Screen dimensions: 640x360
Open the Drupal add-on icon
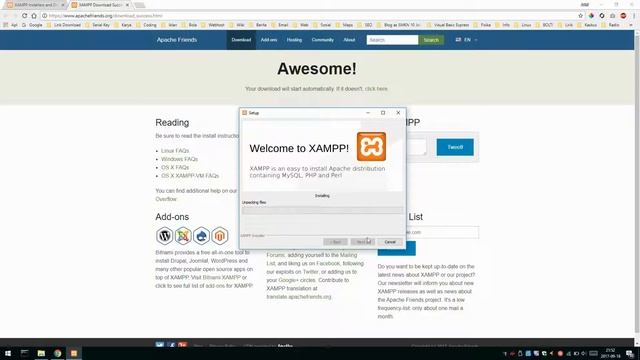pyautogui.click(x=201, y=236)
